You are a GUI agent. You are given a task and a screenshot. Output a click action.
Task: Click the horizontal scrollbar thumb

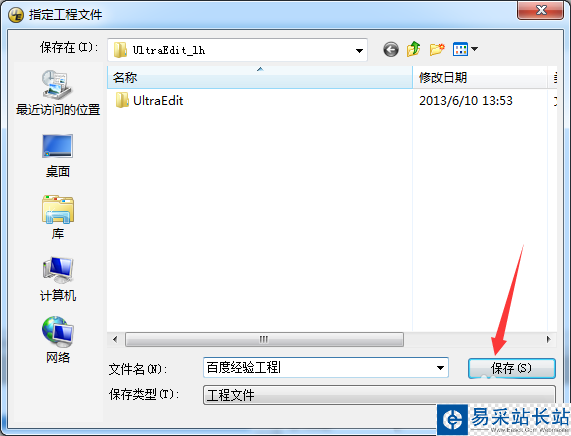click(x=264, y=339)
